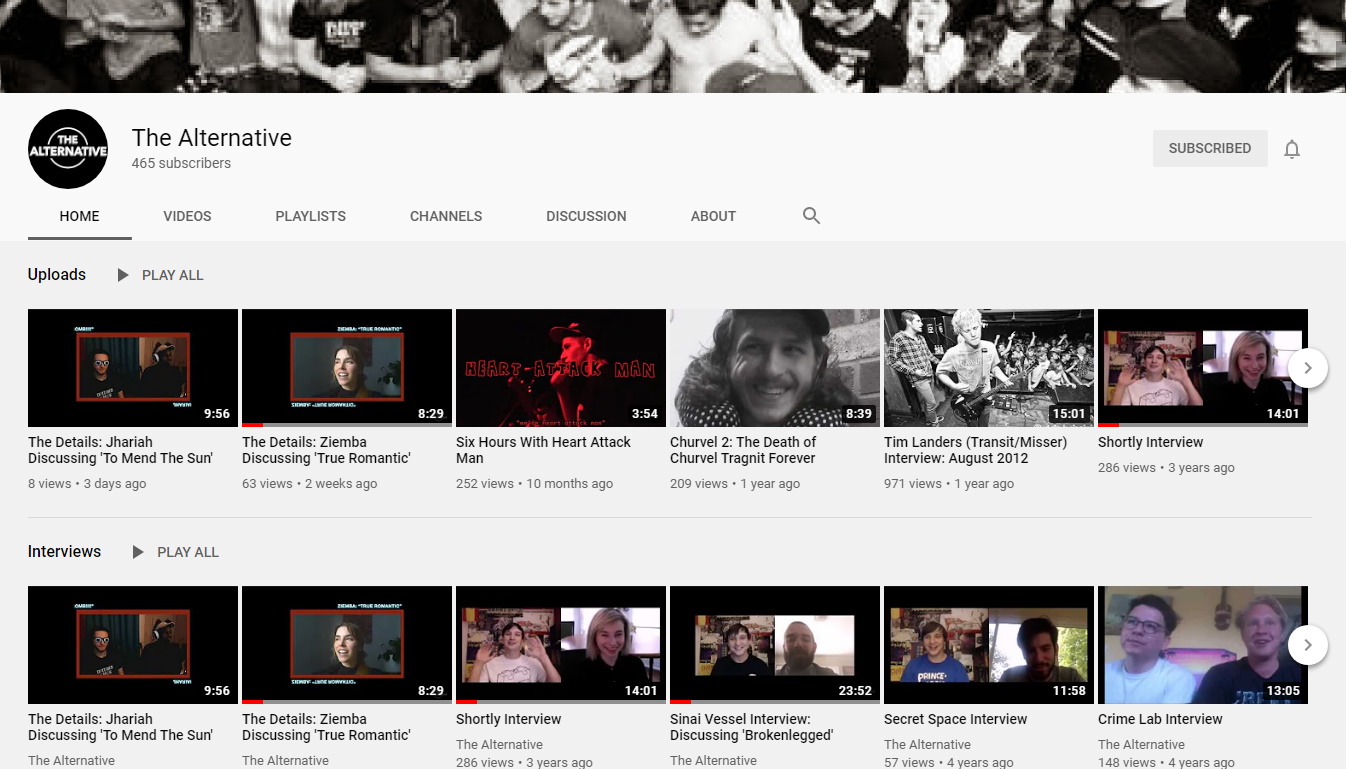This screenshot has height=769, width=1346.
Task: Open 'Sinai Vessel Interview: Discussing Brokenlegged' title
Action: 752,727
